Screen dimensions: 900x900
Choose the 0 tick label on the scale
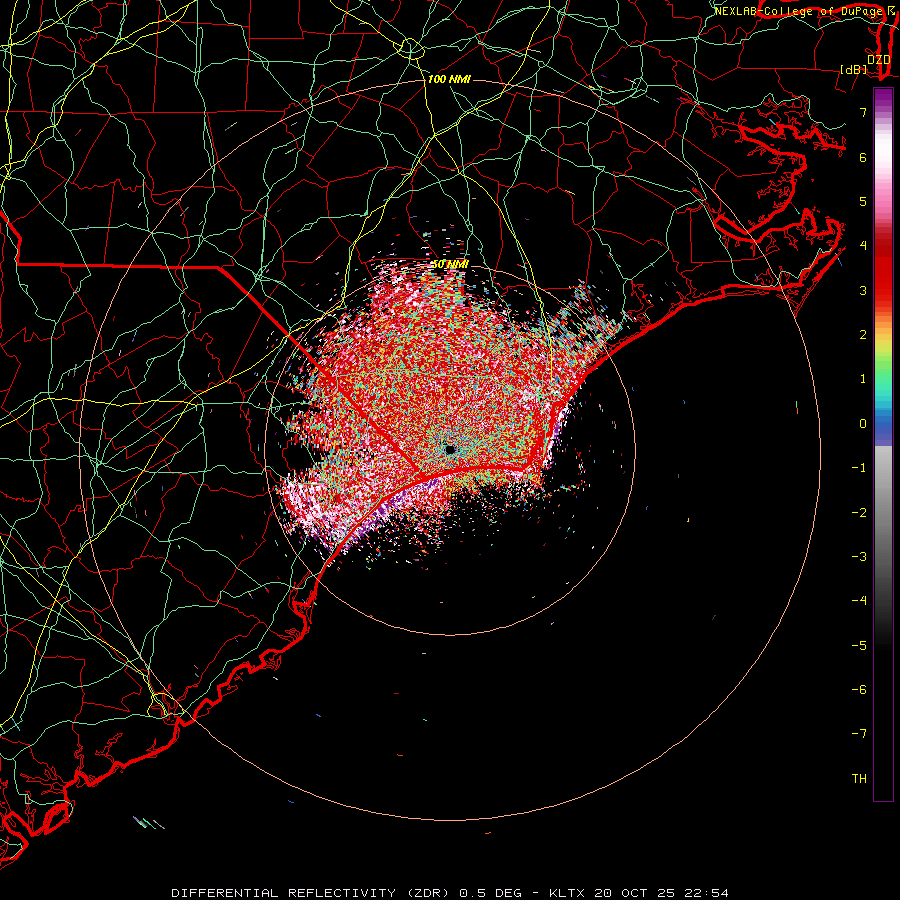click(x=863, y=424)
